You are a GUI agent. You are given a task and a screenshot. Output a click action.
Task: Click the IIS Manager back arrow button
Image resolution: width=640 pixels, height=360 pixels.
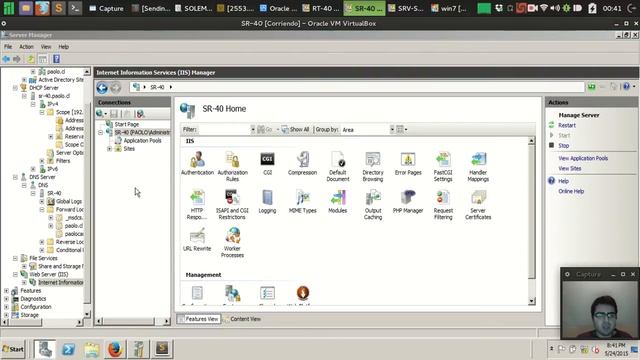coord(102,87)
